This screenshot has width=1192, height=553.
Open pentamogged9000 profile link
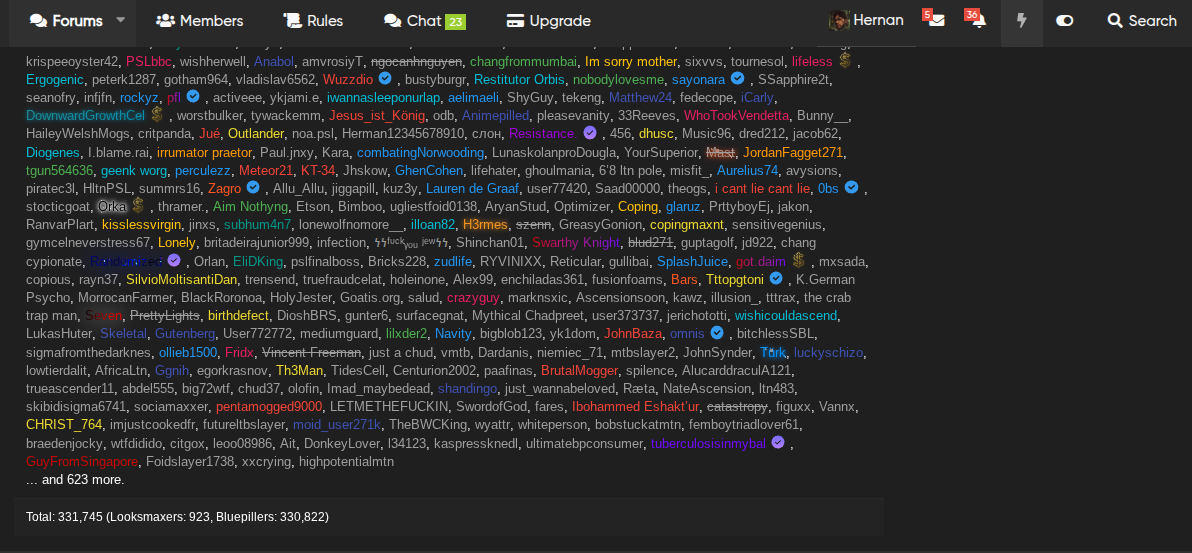269,406
